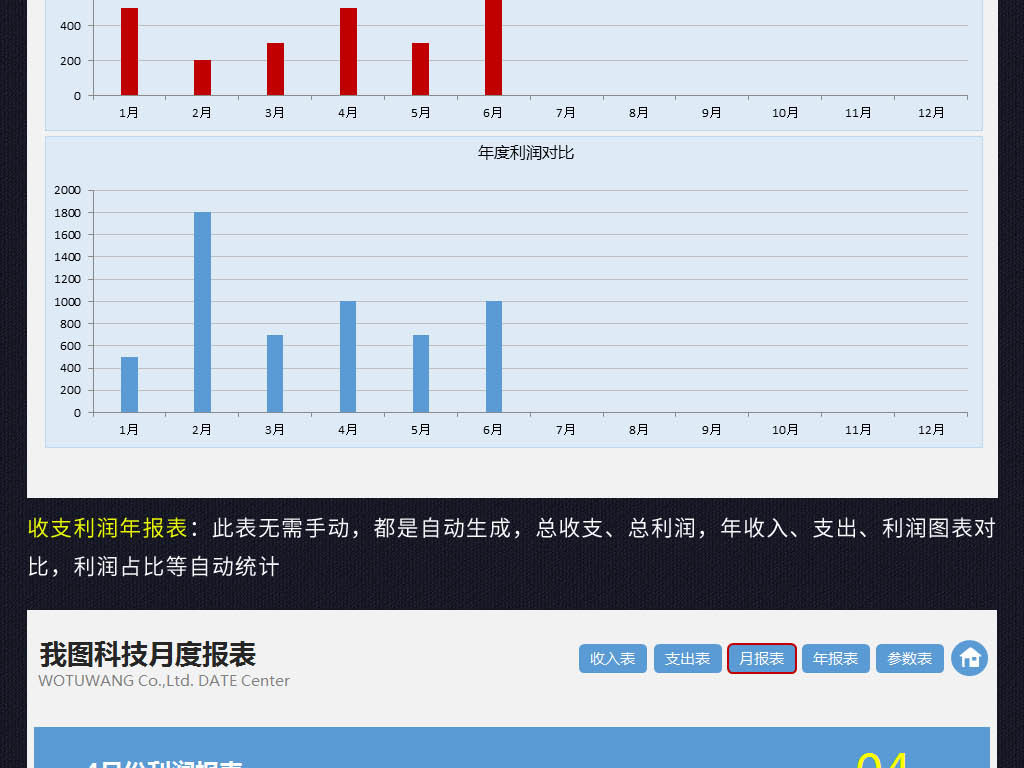Screen dimensions: 1024x768
Task: Click the 2000 axis value in profit chart
Action: (x=67, y=190)
